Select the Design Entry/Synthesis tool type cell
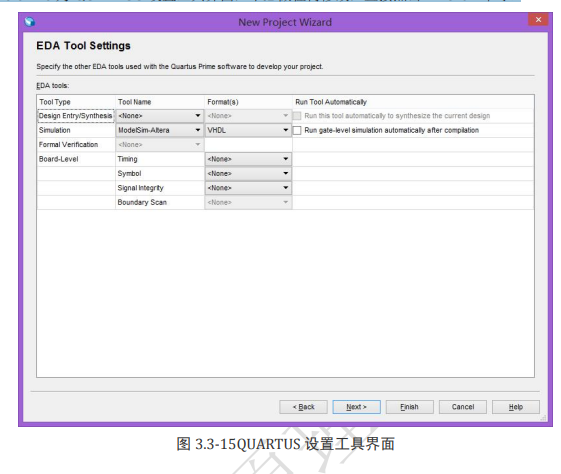Screen dimensions: 561x474 click(x=75, y=116)
